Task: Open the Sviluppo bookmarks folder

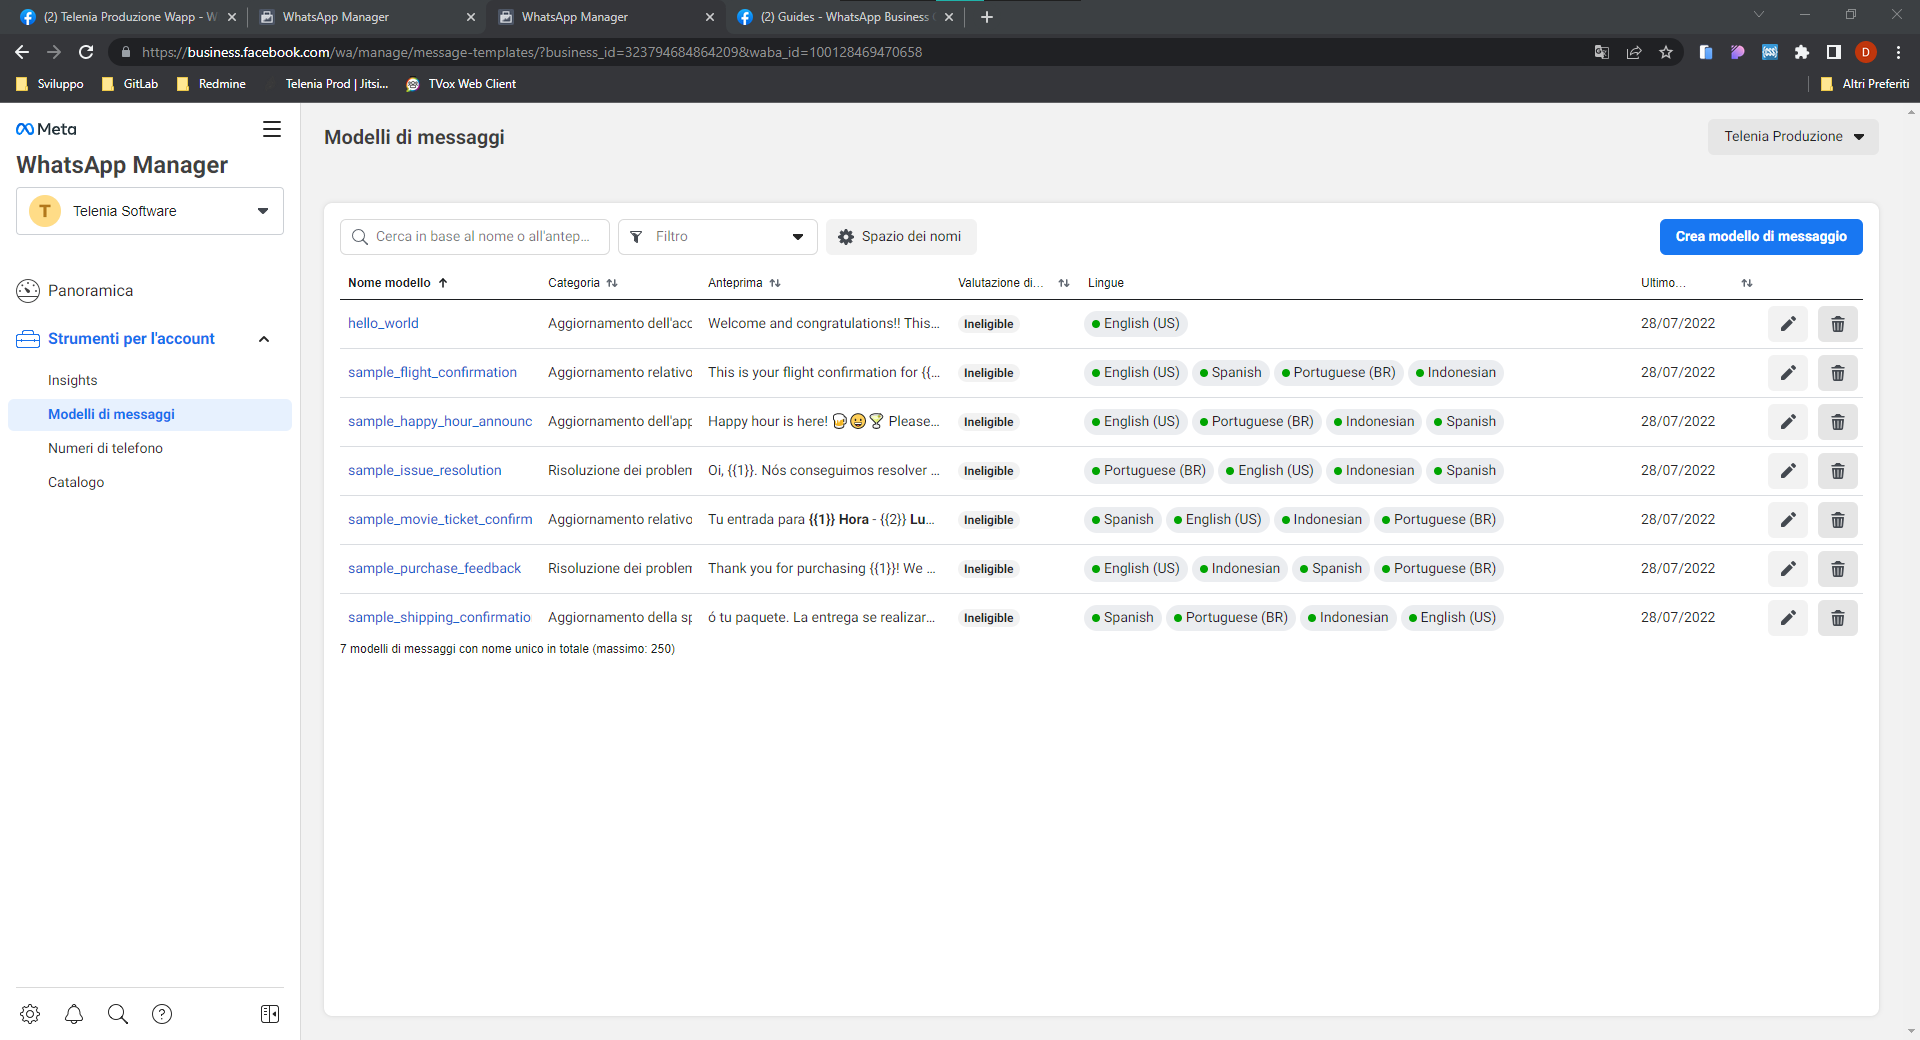Action: click(50, 84)
